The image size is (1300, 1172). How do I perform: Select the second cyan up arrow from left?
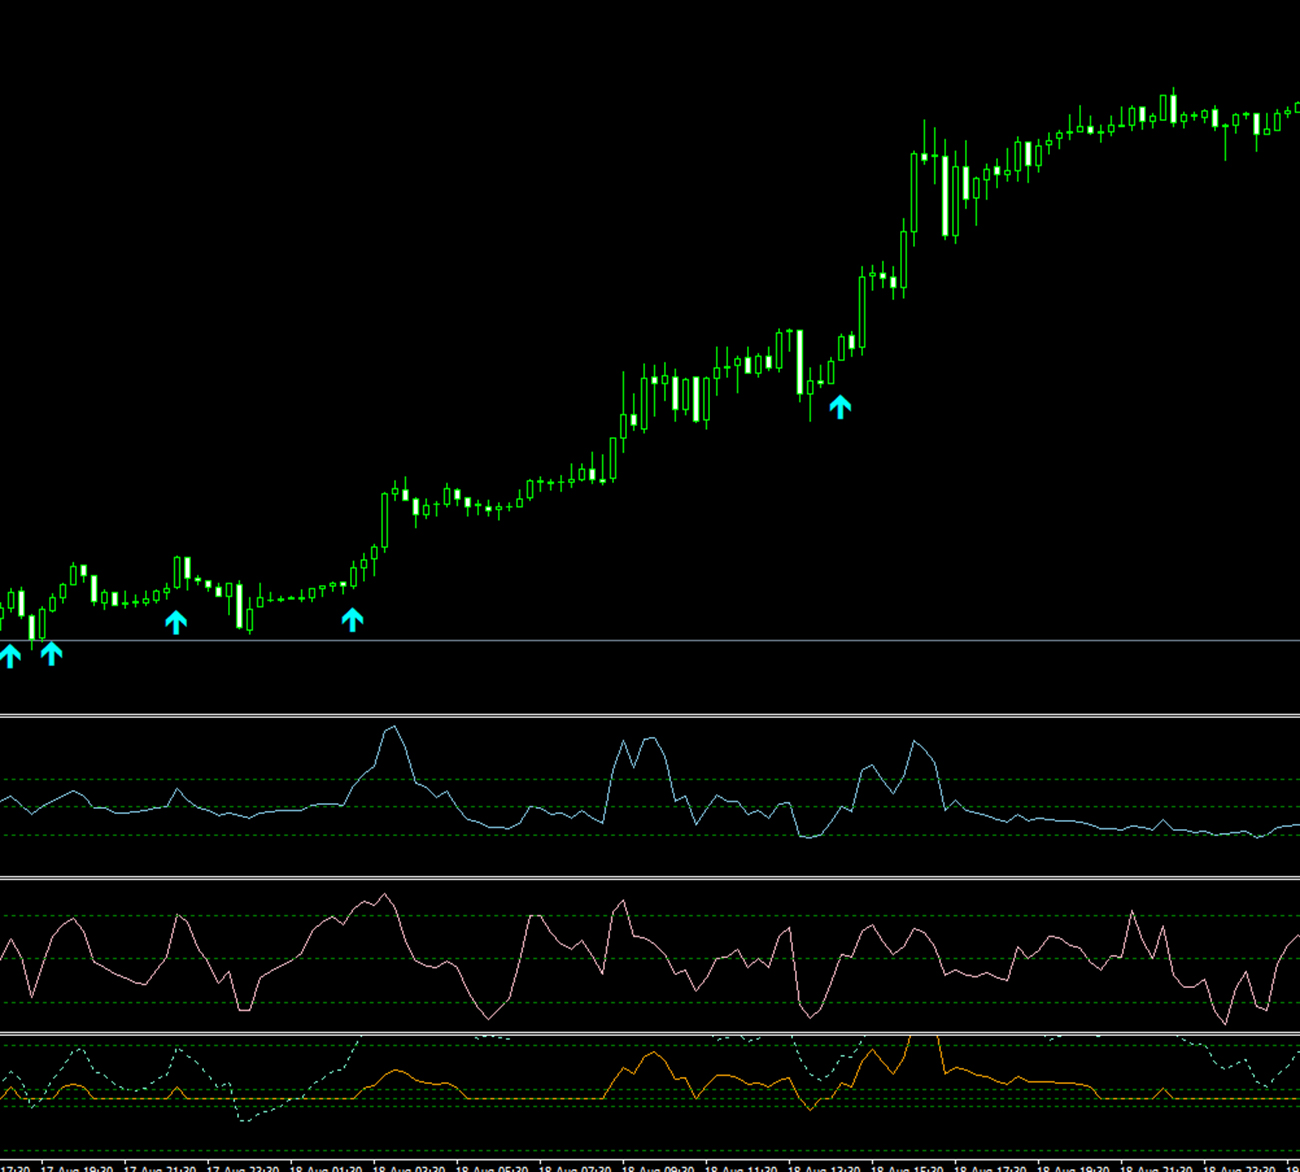[51, 653]
